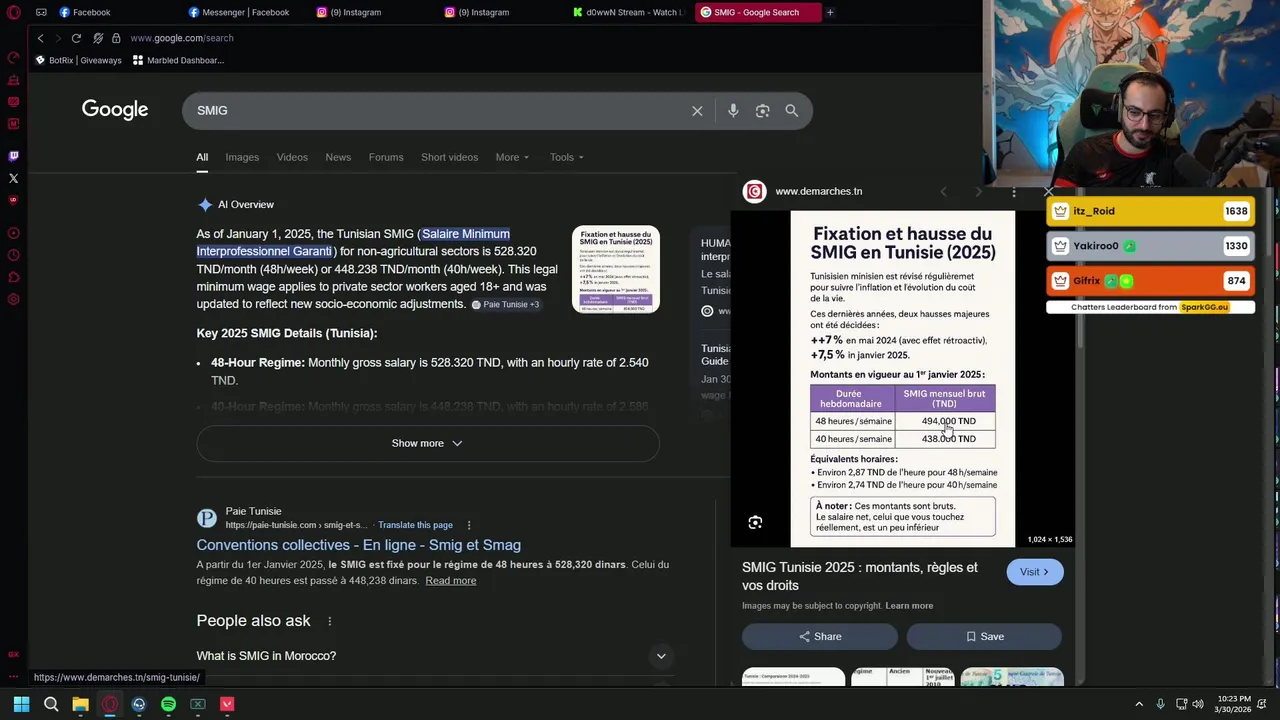This screenshot has height=720, width=1280.
Task: Open the SMIG infographic thumbnail in AI Overview
Action: click(616, 269)
